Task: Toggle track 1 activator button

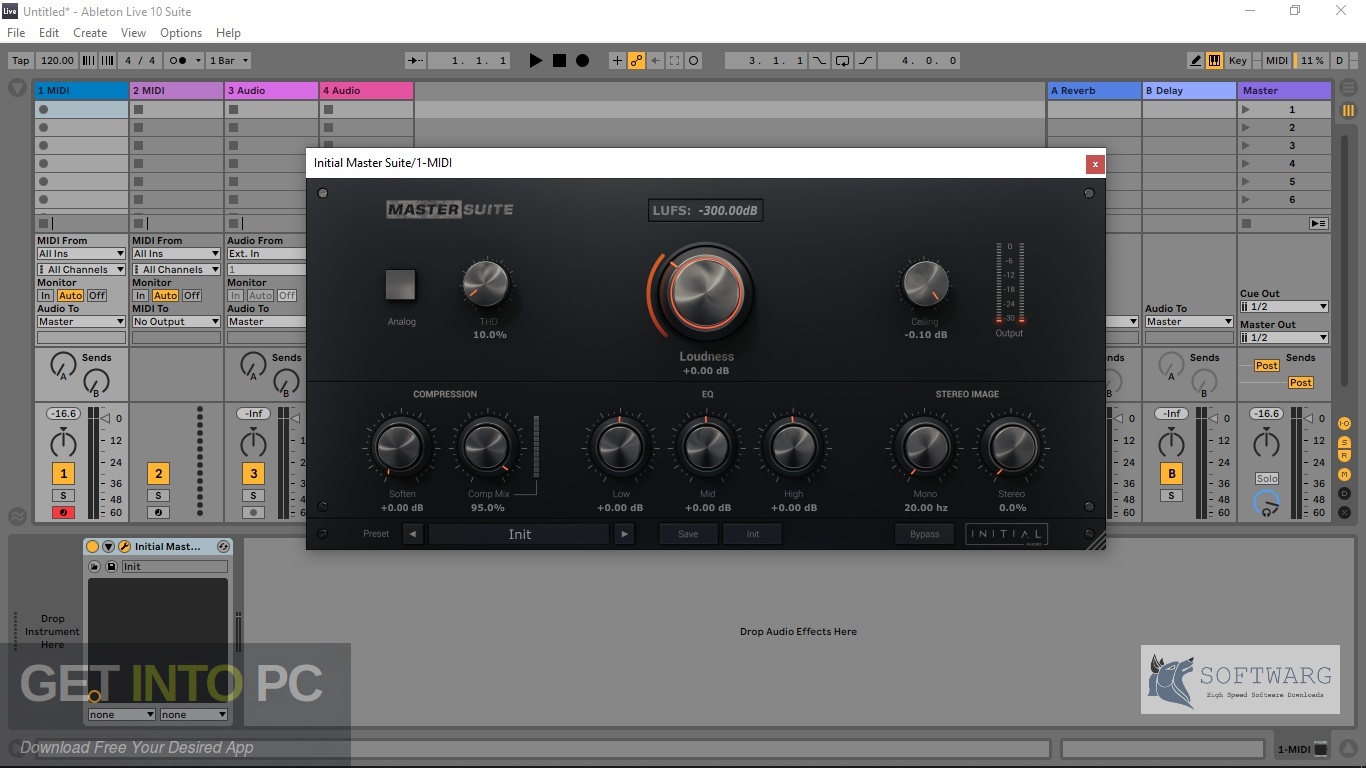Action: point(64,474)
